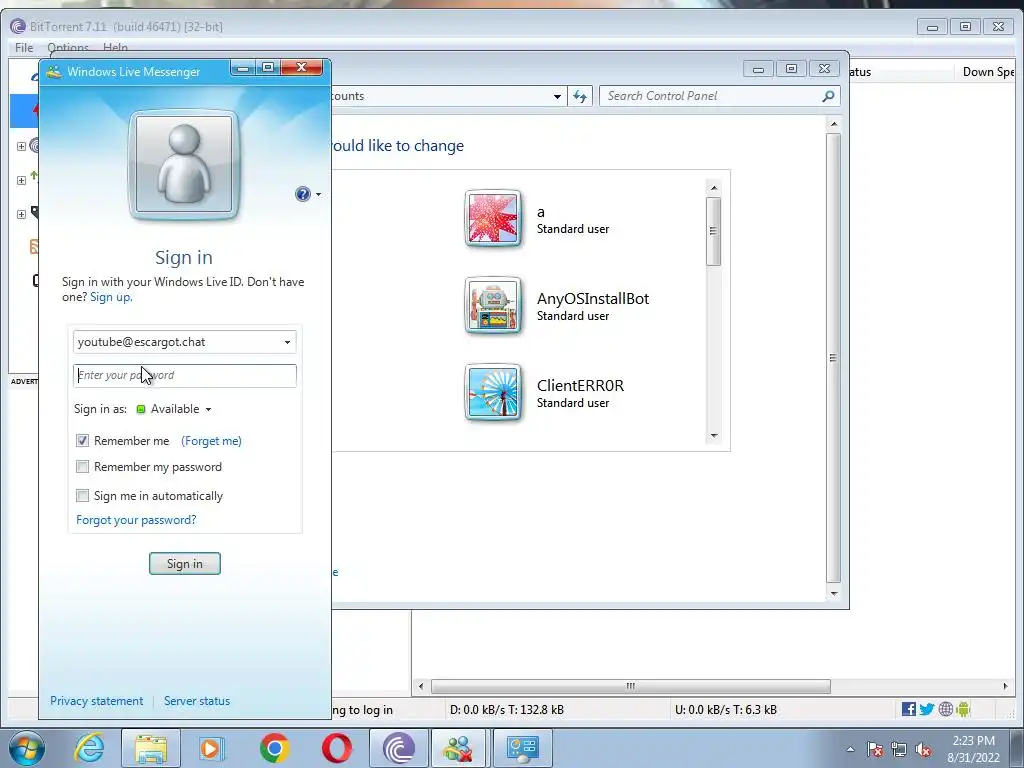Click the globe web icon in status bar
1024x768 pixels.
[x=946, y=709]
